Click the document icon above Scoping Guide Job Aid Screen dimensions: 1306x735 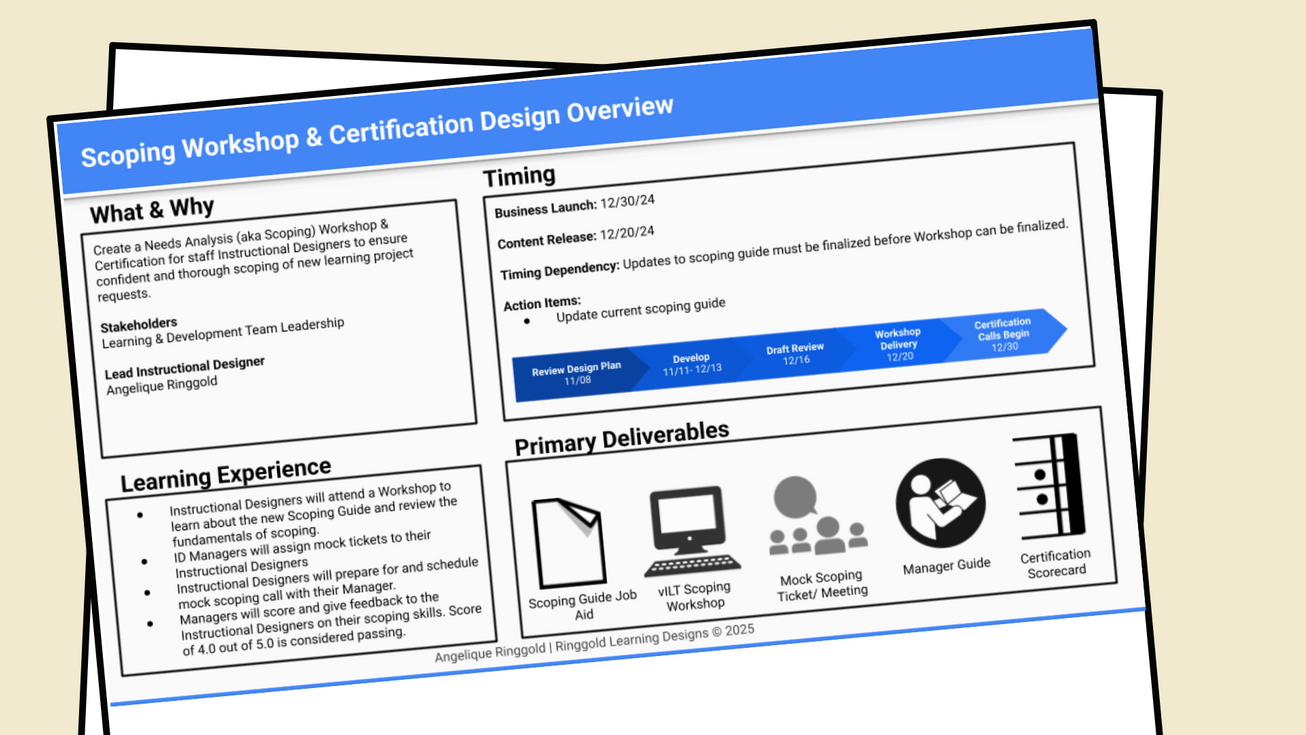click(x=567, y=542)
